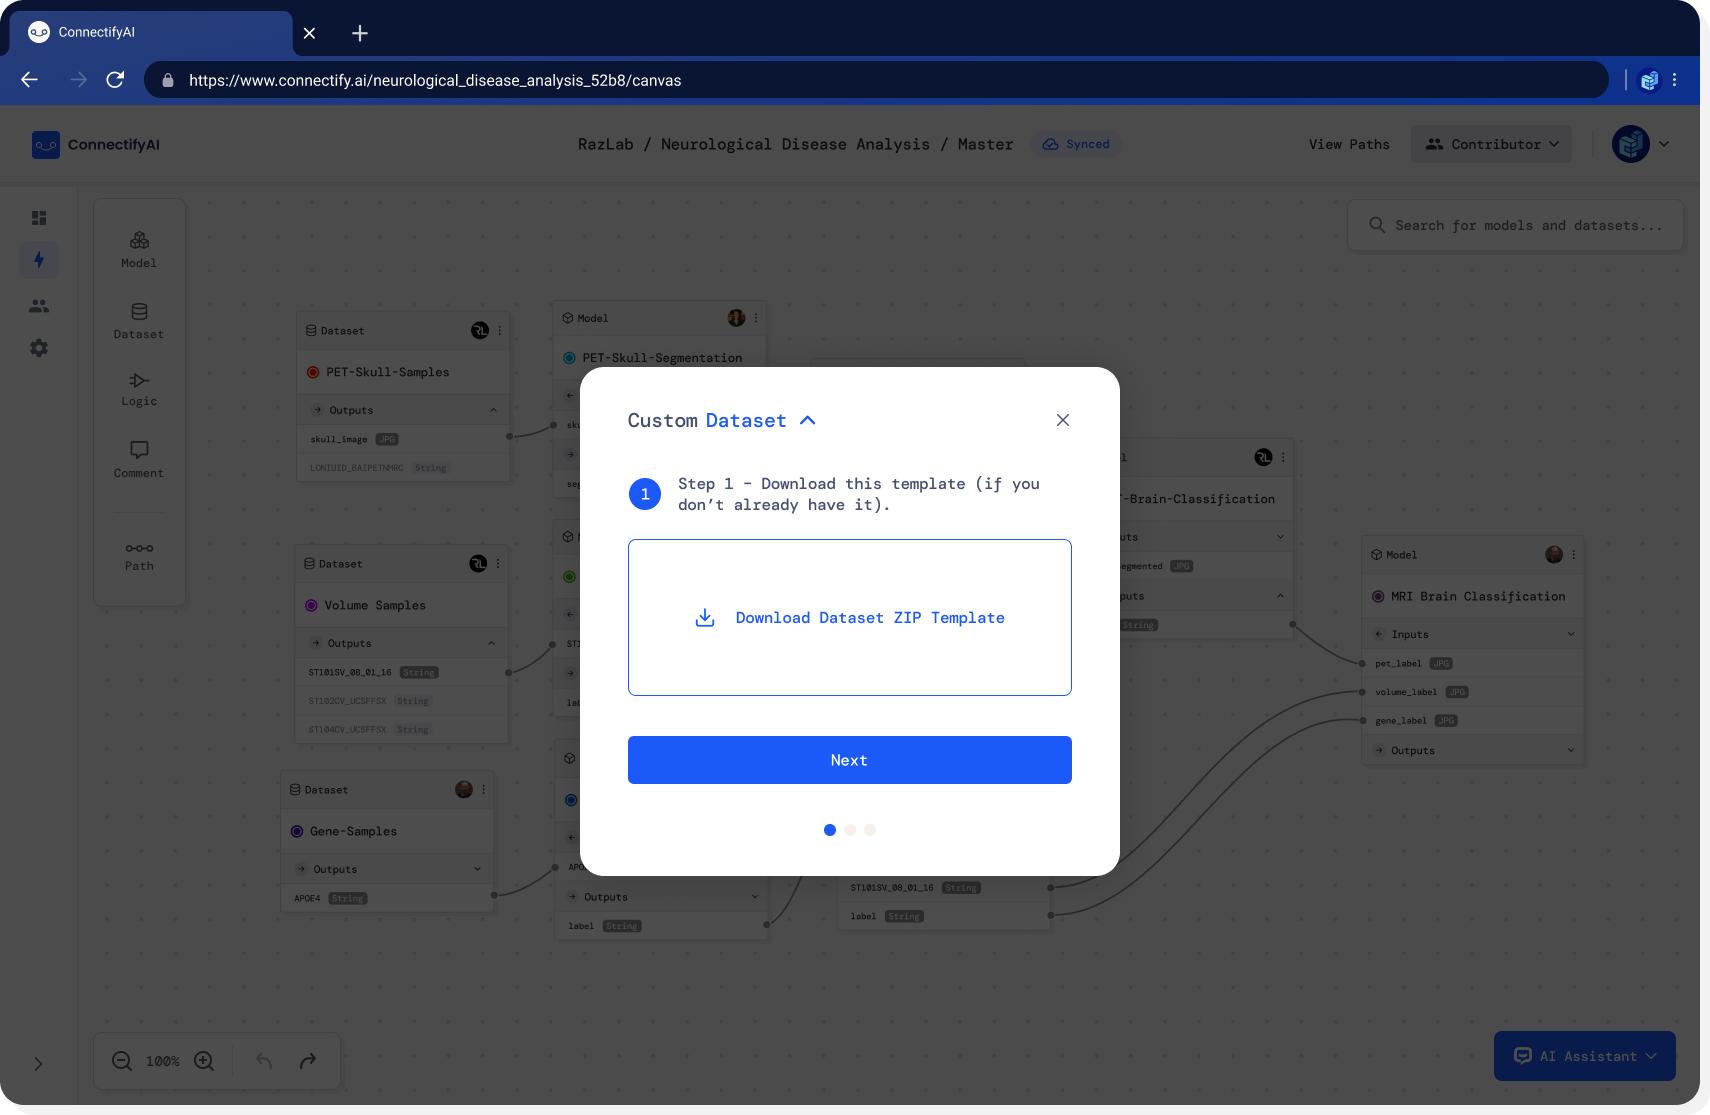This screenshot has width=1710, height=1115.
Task: Download the Dataset ZIP Template
Action: point(849,618)
